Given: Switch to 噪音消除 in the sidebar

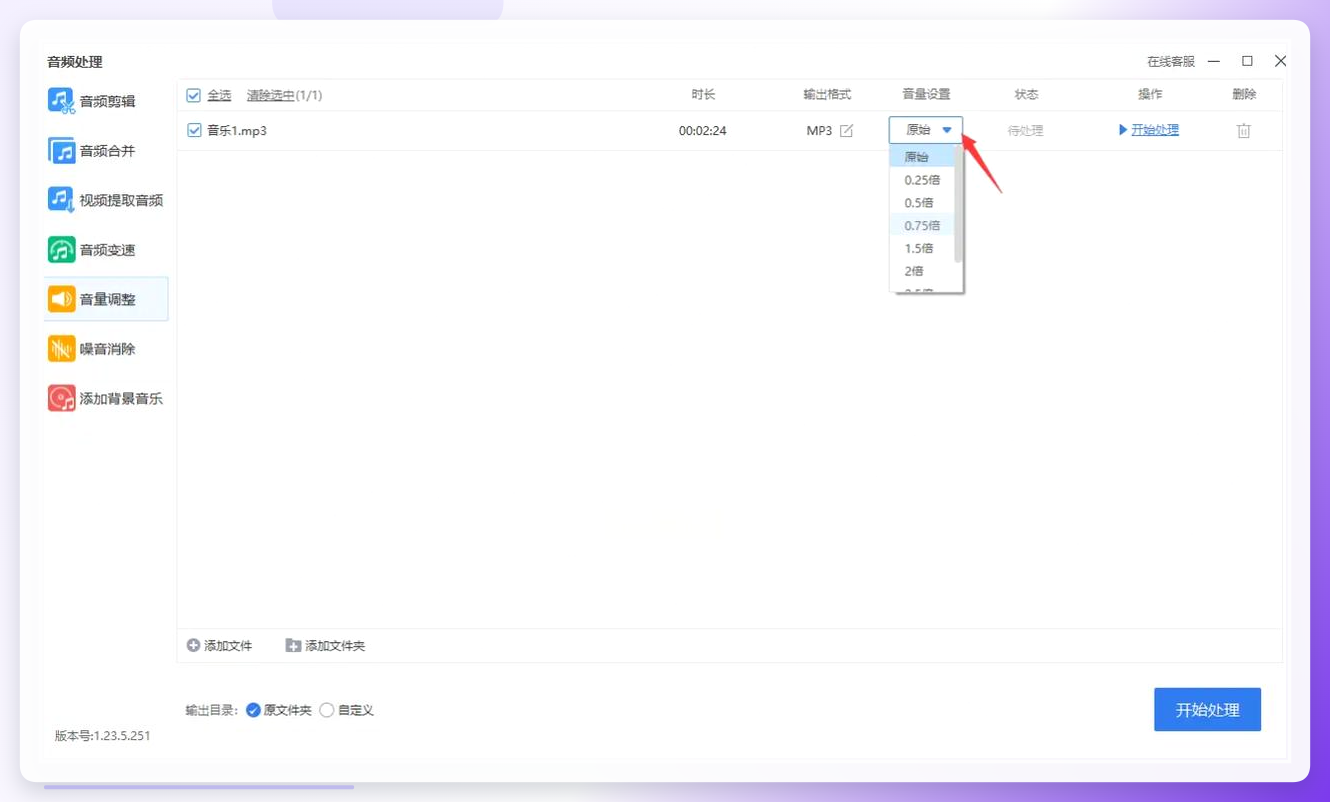Looking at the screenshot, I should pos(108,349).
